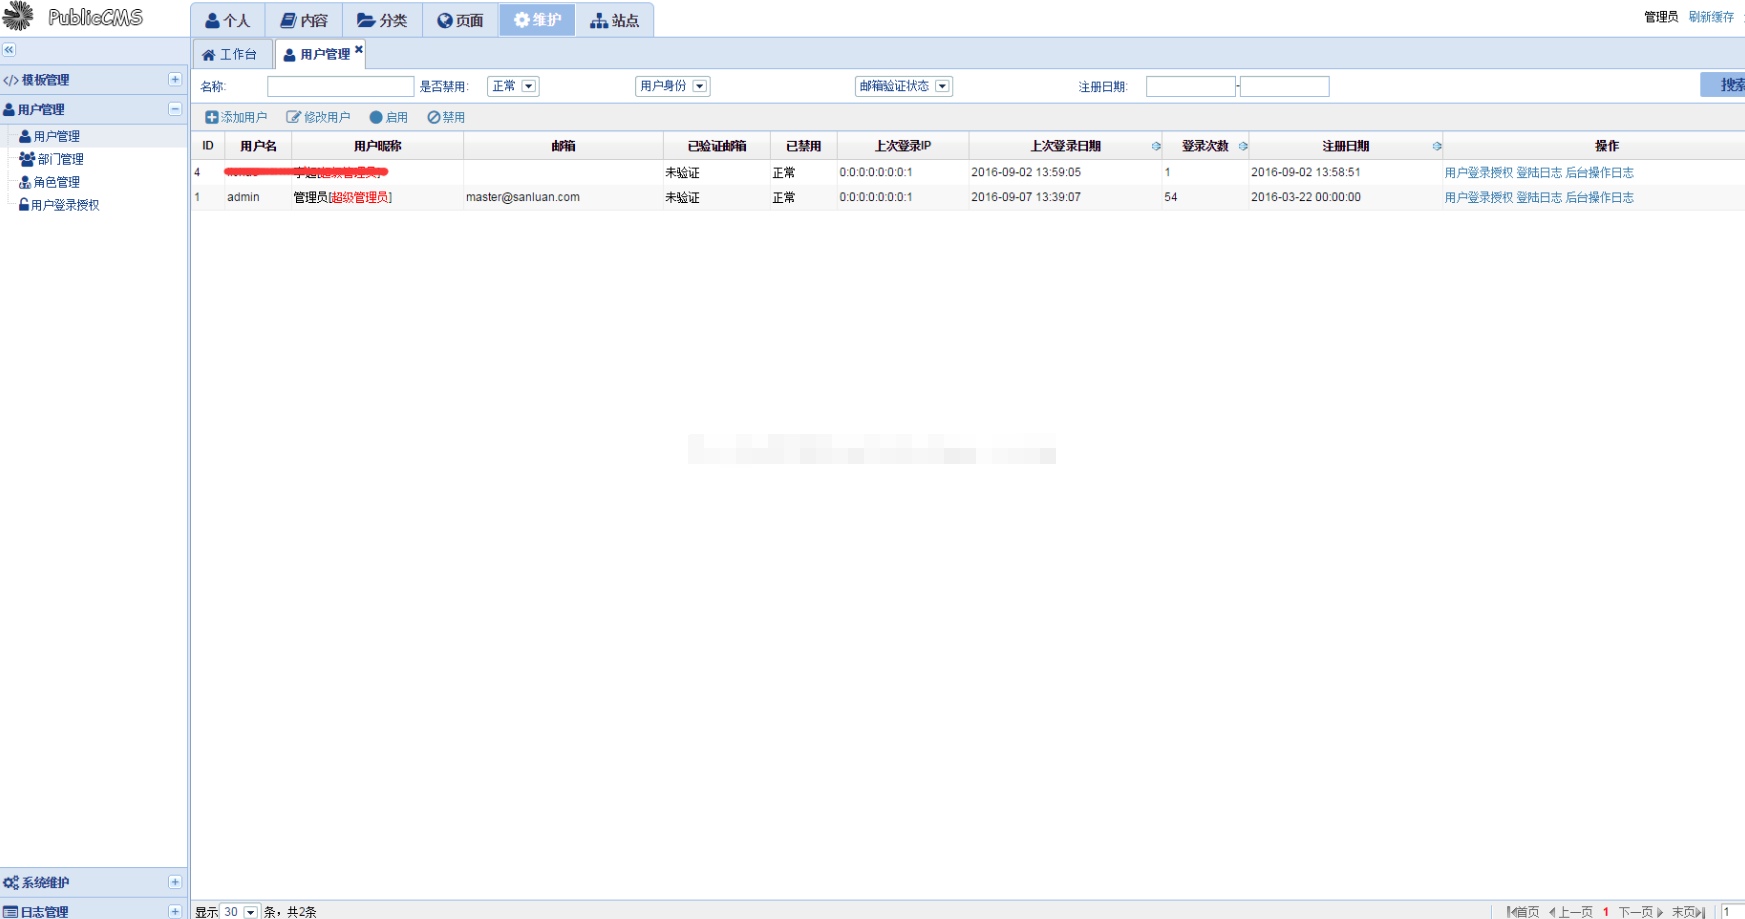Expand the 日志管理 sidebar section
Image resolution: width=1745 pixels, height=919 pixels.
point(175,911)
